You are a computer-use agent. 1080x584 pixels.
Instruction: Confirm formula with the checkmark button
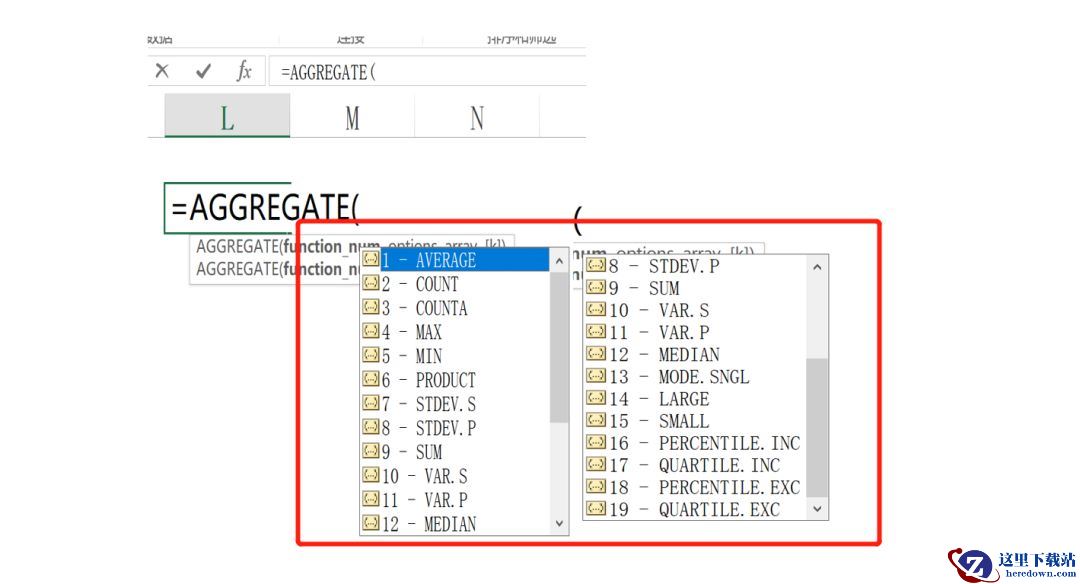(203, 71)
